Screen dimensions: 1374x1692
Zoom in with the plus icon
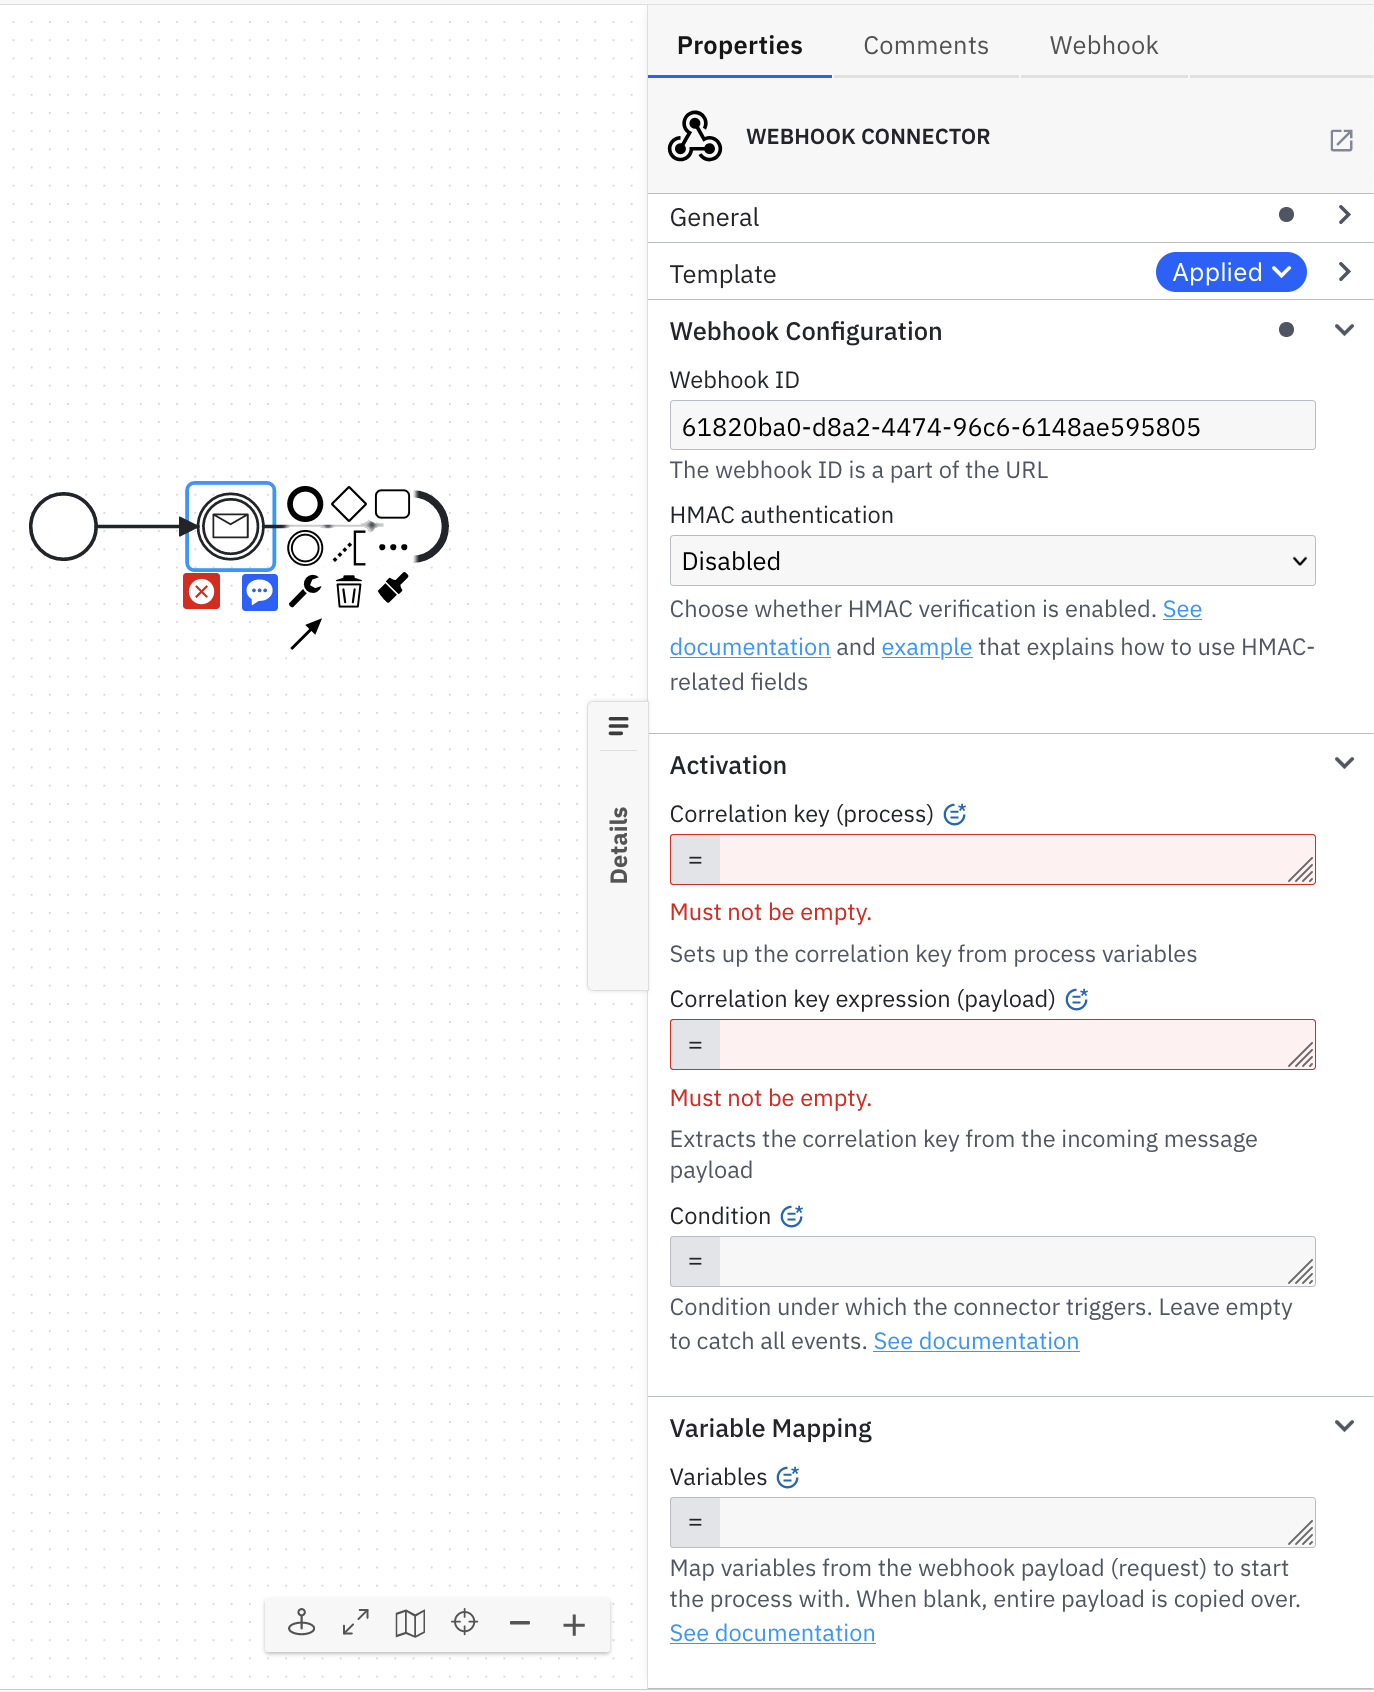pyautogui.click(x=573, y=1624)
